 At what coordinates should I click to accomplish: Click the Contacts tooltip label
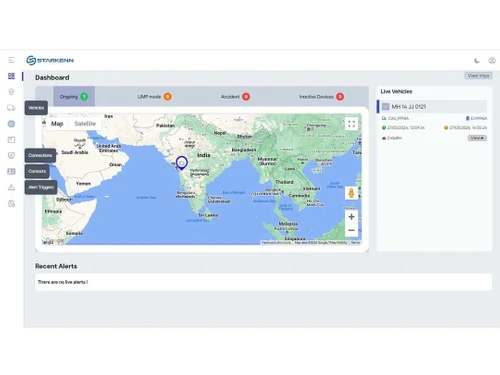coord(37,171)
